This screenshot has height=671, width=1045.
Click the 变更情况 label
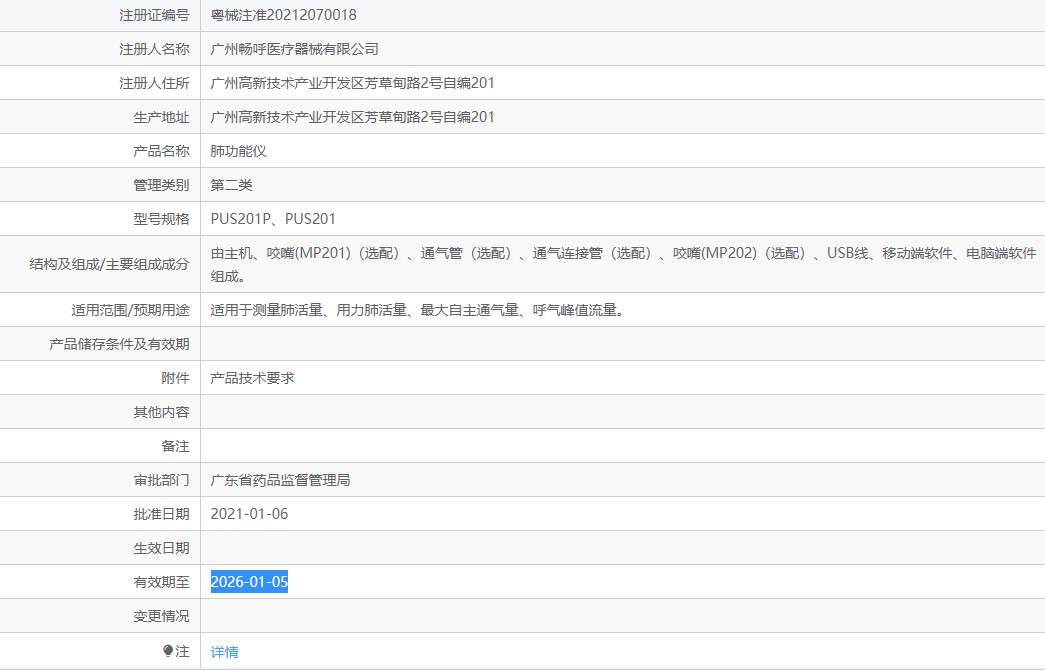161,616
